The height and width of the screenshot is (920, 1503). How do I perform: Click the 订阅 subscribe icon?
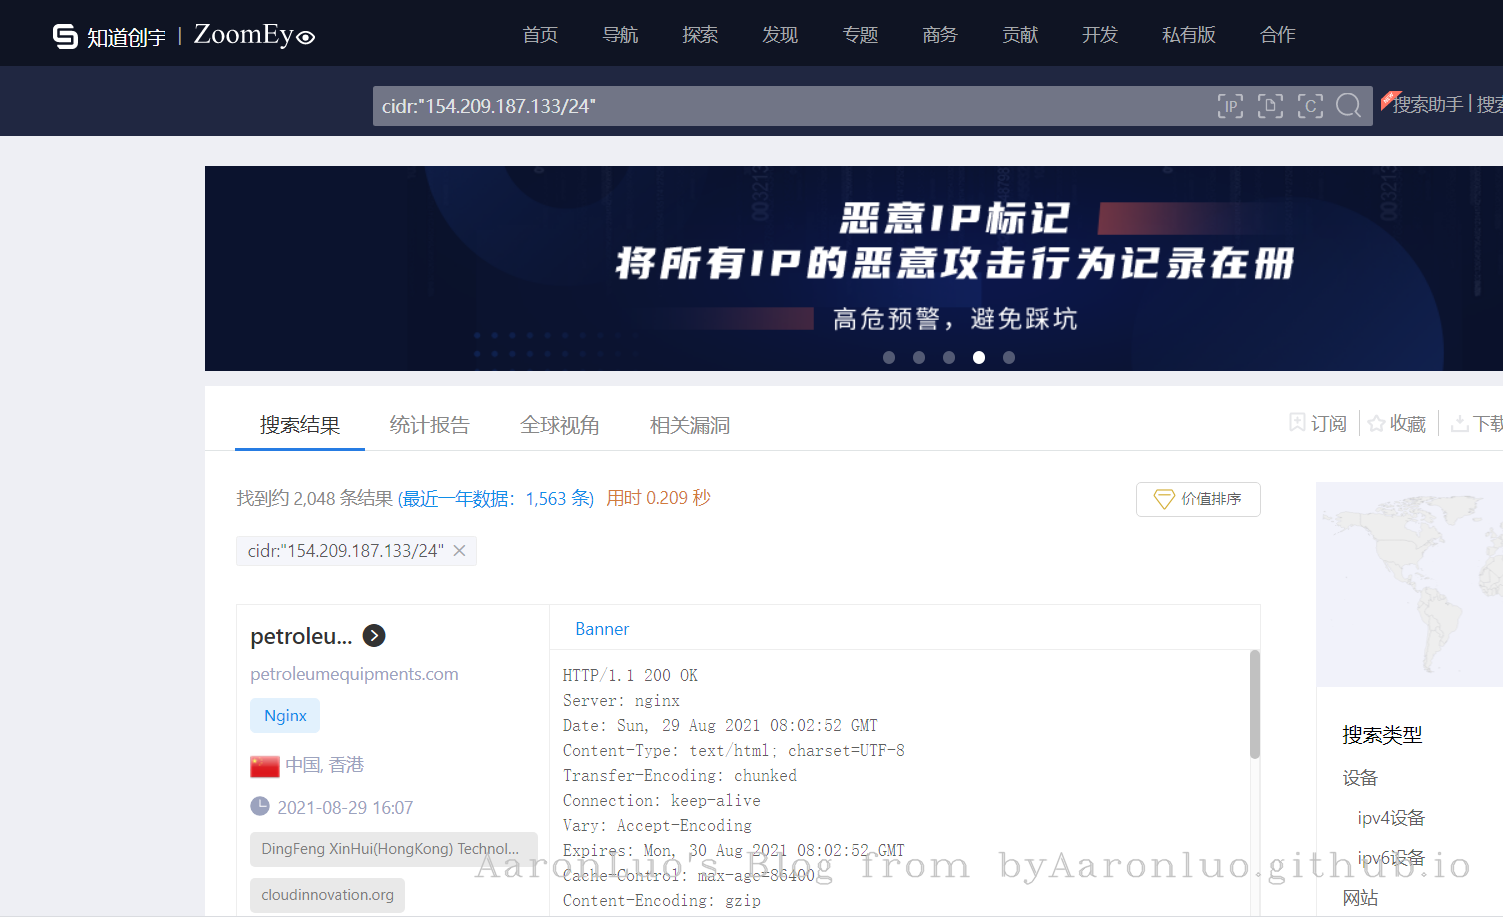tap(1297, 423)
